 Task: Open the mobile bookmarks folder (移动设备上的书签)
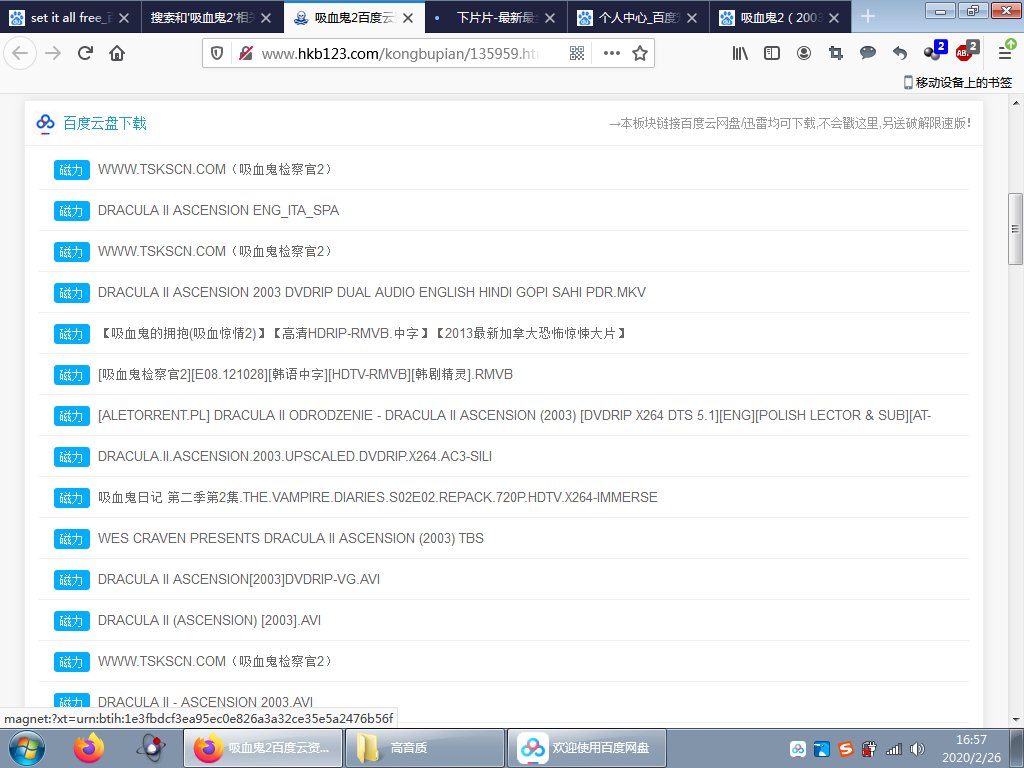(957, 82)
